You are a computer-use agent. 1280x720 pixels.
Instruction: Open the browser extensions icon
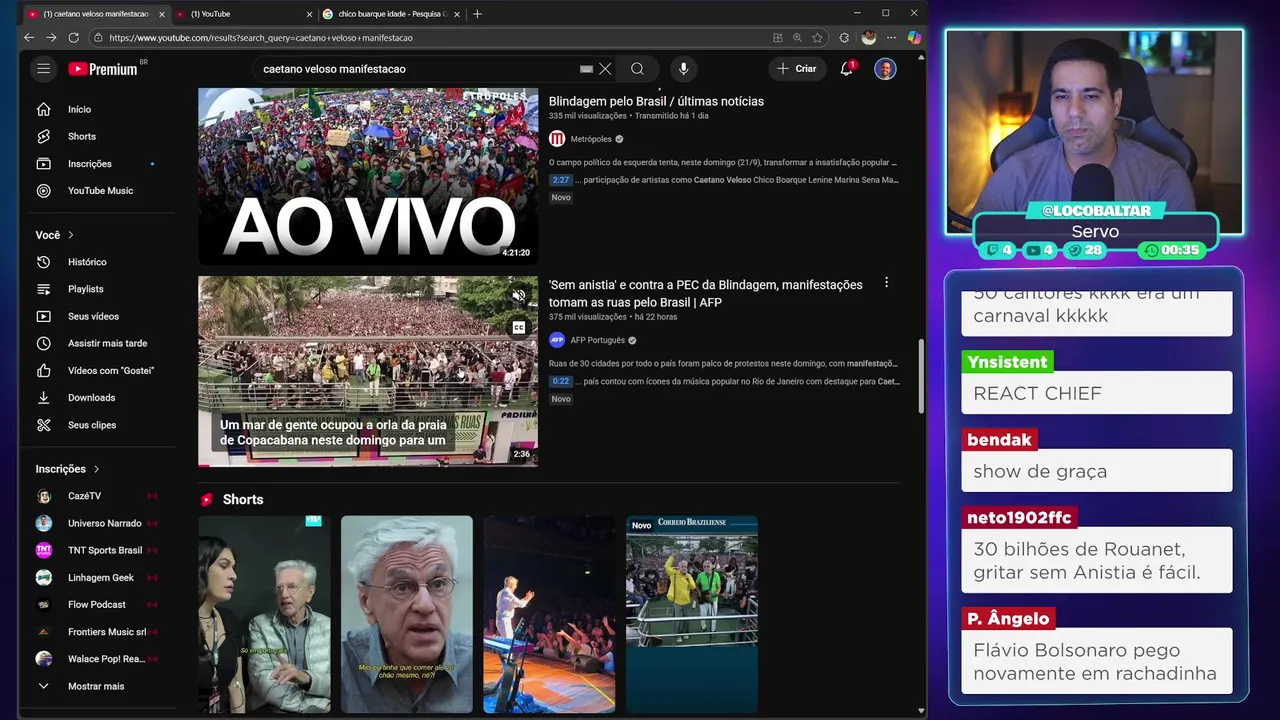[x=844, y=37]
